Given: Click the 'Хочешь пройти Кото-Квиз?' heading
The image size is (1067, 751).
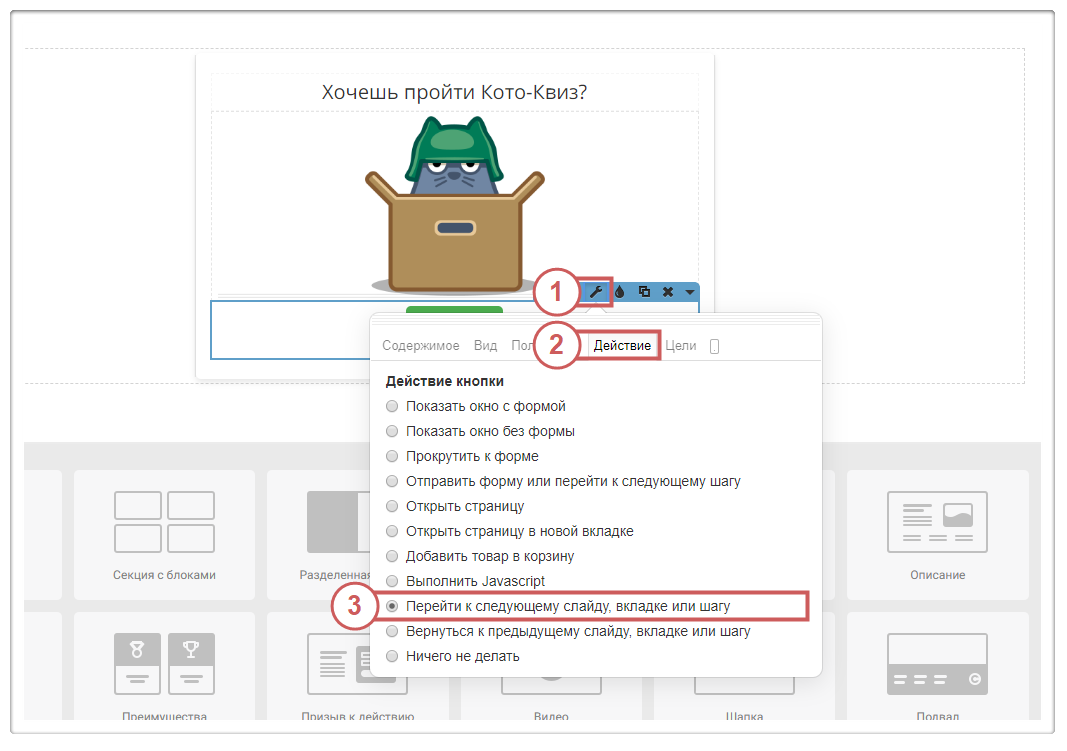Looking at the screenshot, I should click(x=454, y=92).
